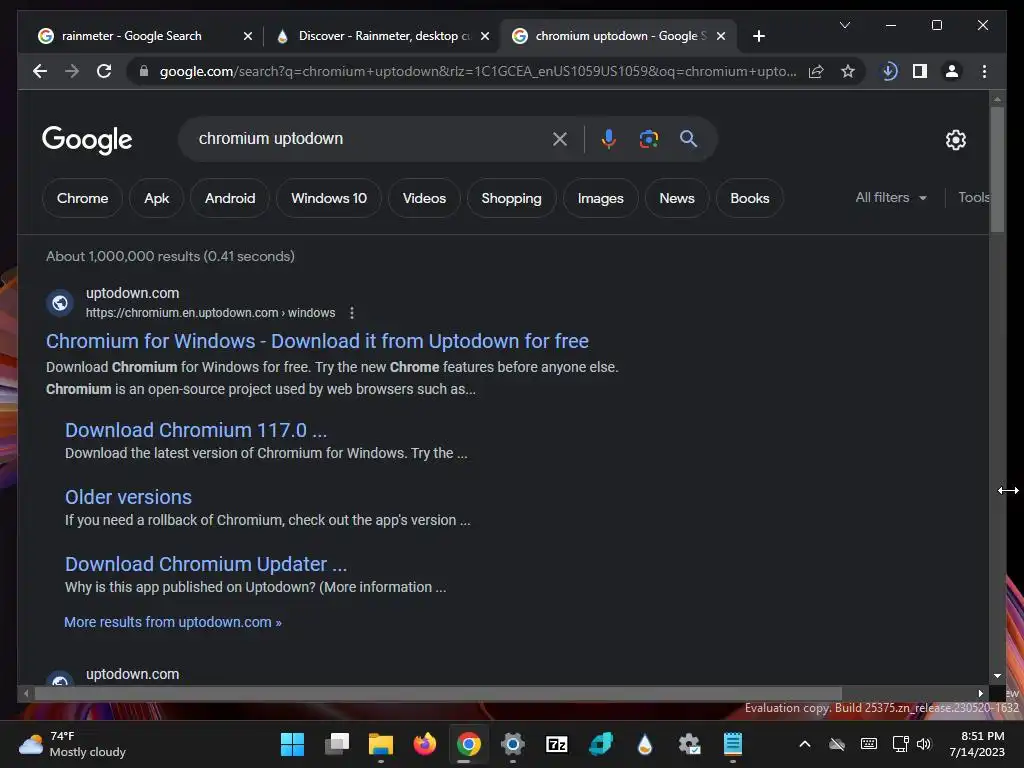
Task: Open a new browser tab
Action: point(758,36)
